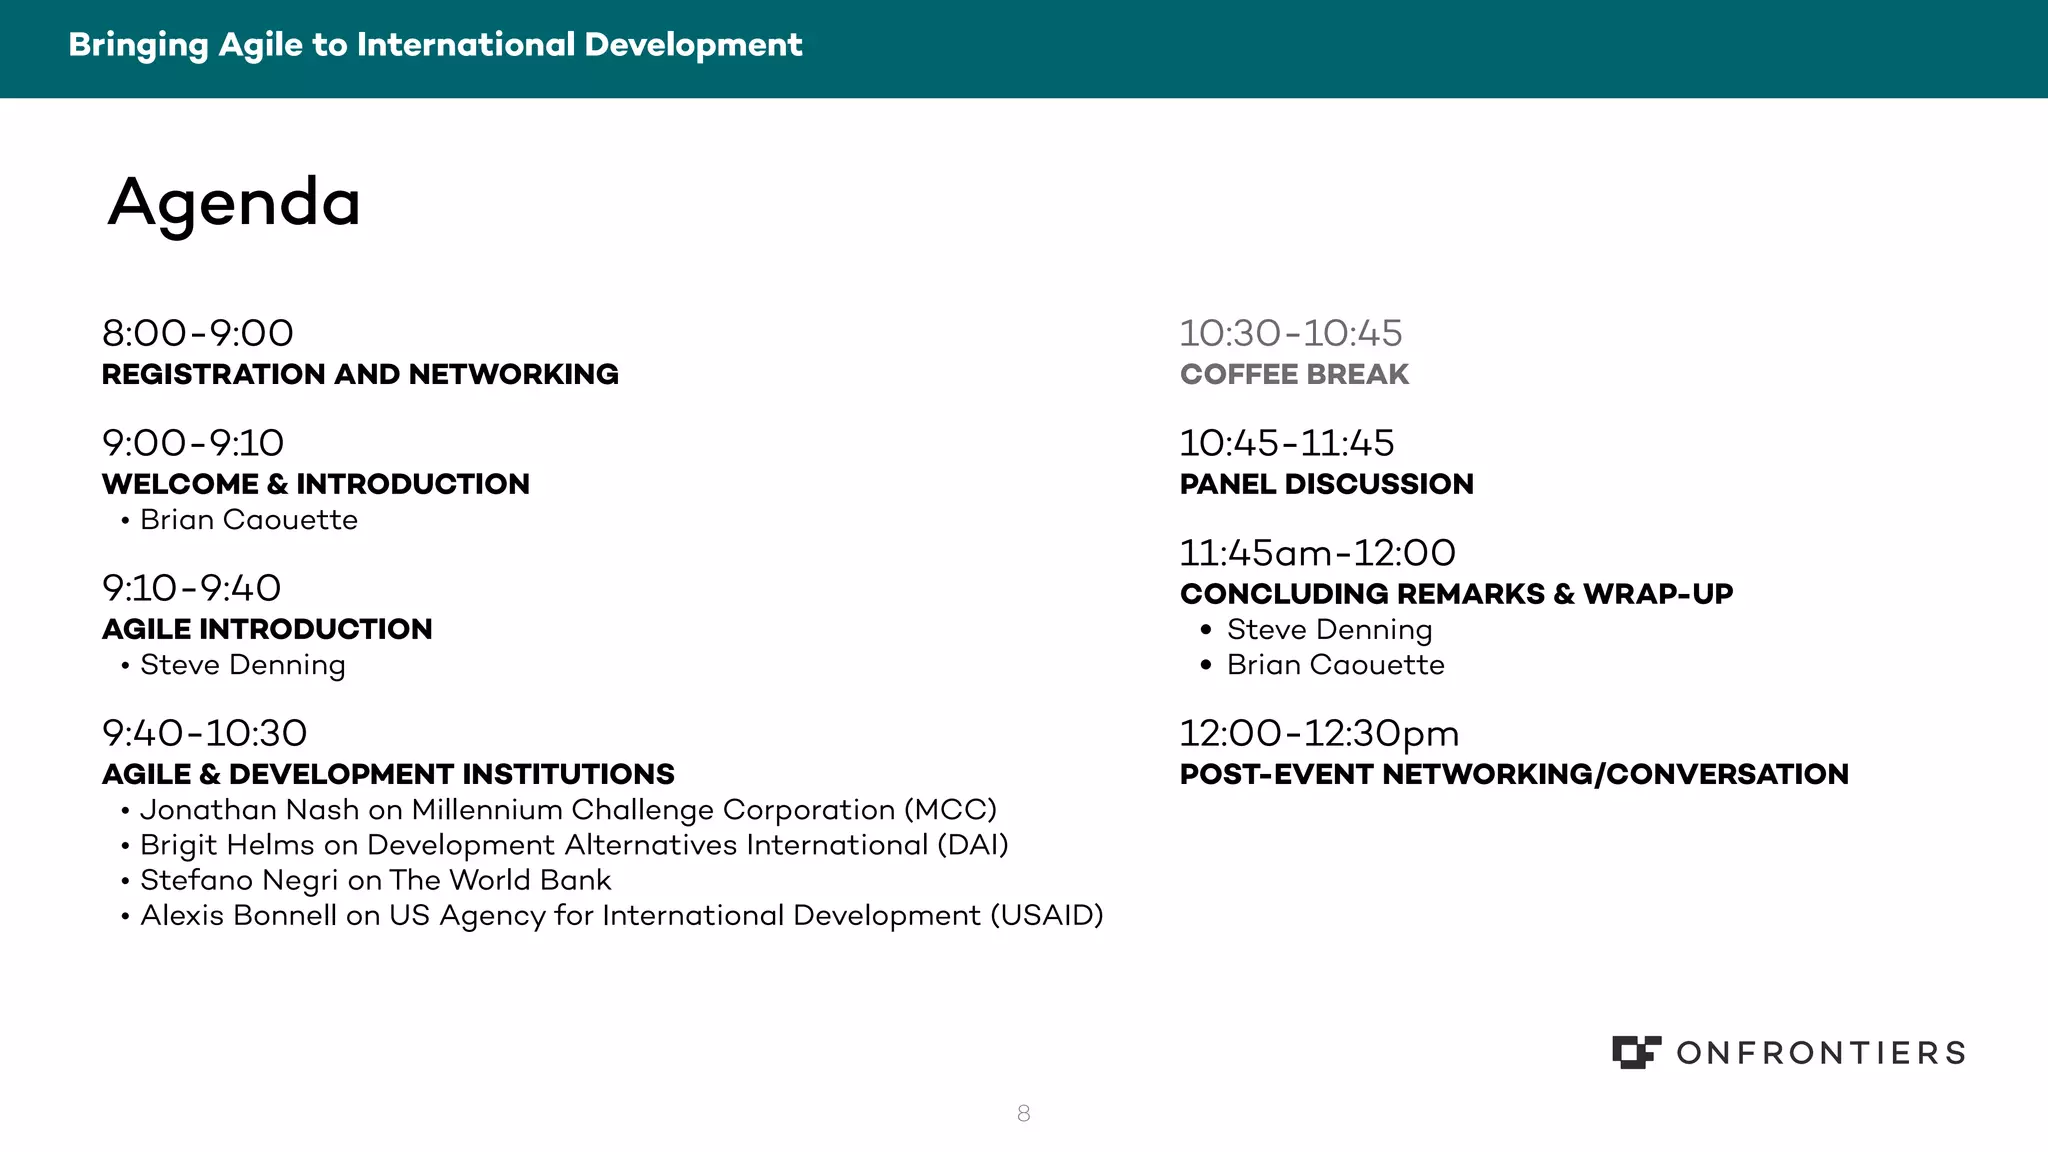This screenshot has width=2048, height=1152.
Task: Click the header title Bringing Agile to International Development
Action: (435, 45)
